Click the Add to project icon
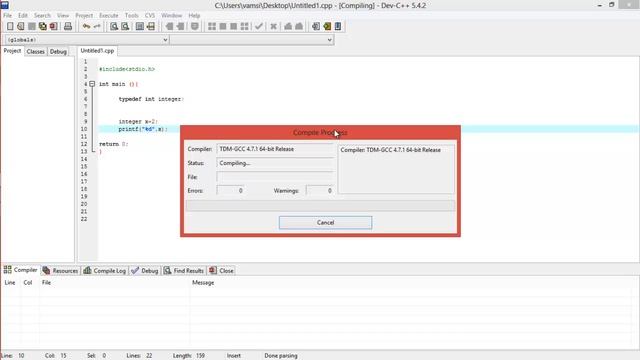Screen dimensions: 640x360 pyautogui.click(x=327, y=26)
